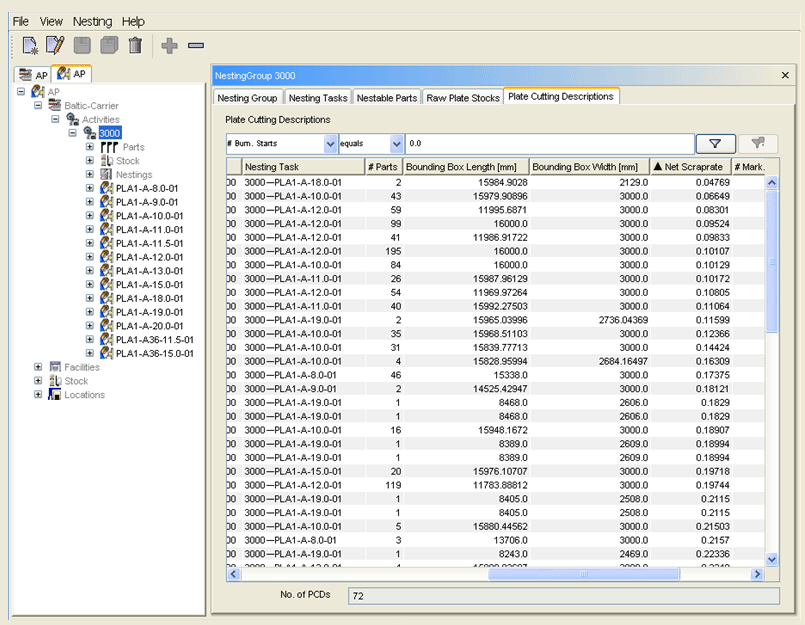The width and height of the screenshot is (805, 625).
Task: Sort by # Mark. column header
Action: tap(750, 167)
